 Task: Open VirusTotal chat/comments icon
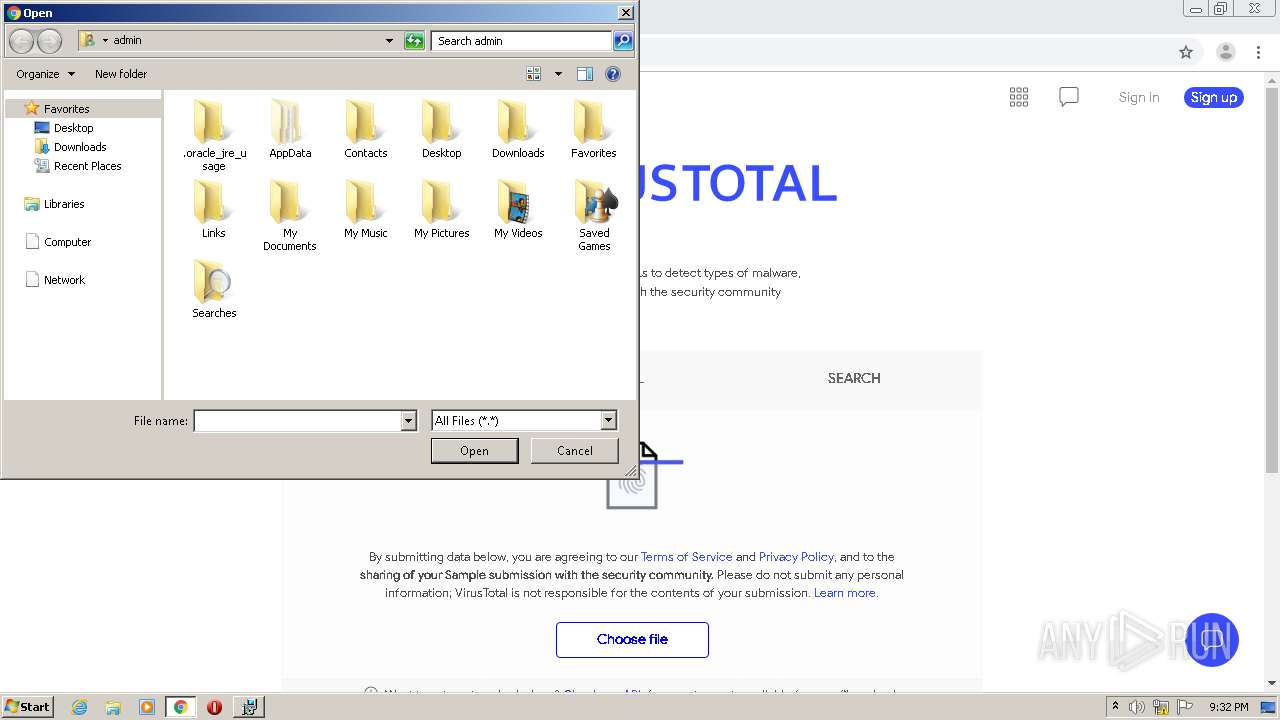[x=1069, y=97]
